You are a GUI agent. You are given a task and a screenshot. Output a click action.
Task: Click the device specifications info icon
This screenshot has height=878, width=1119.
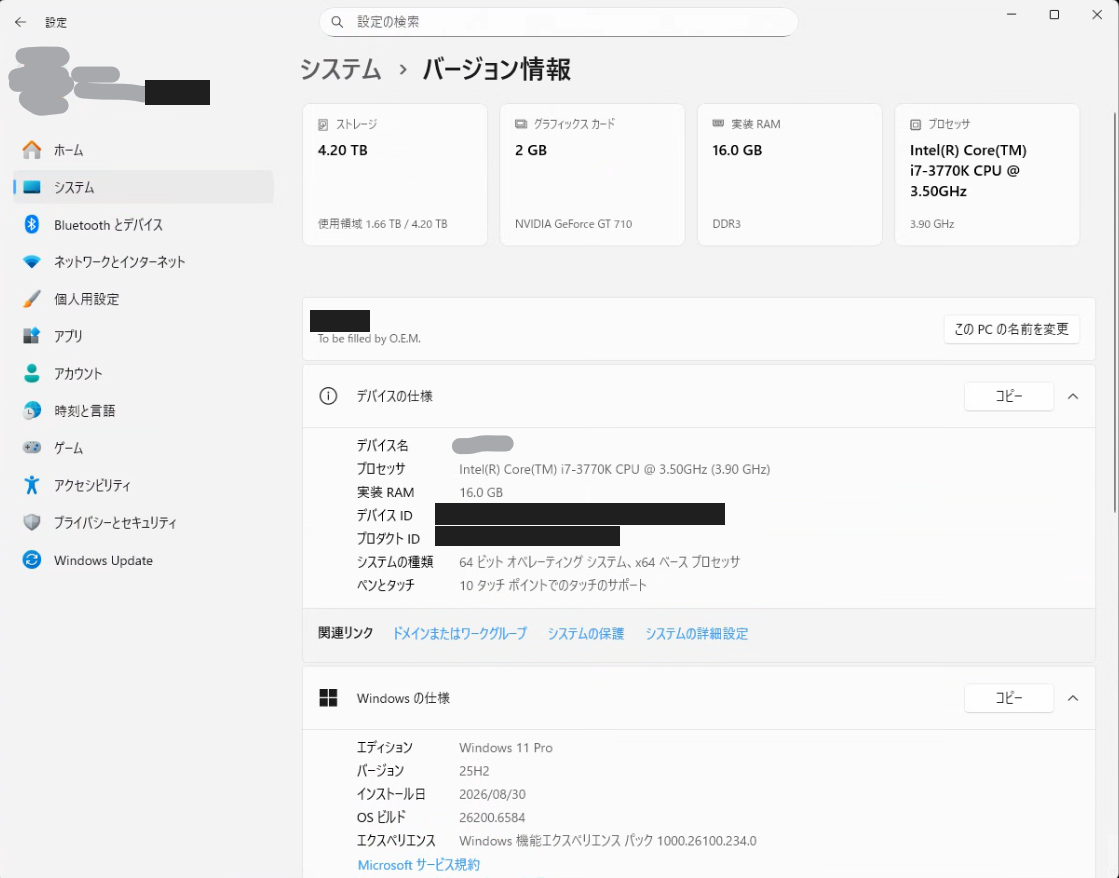328,396
